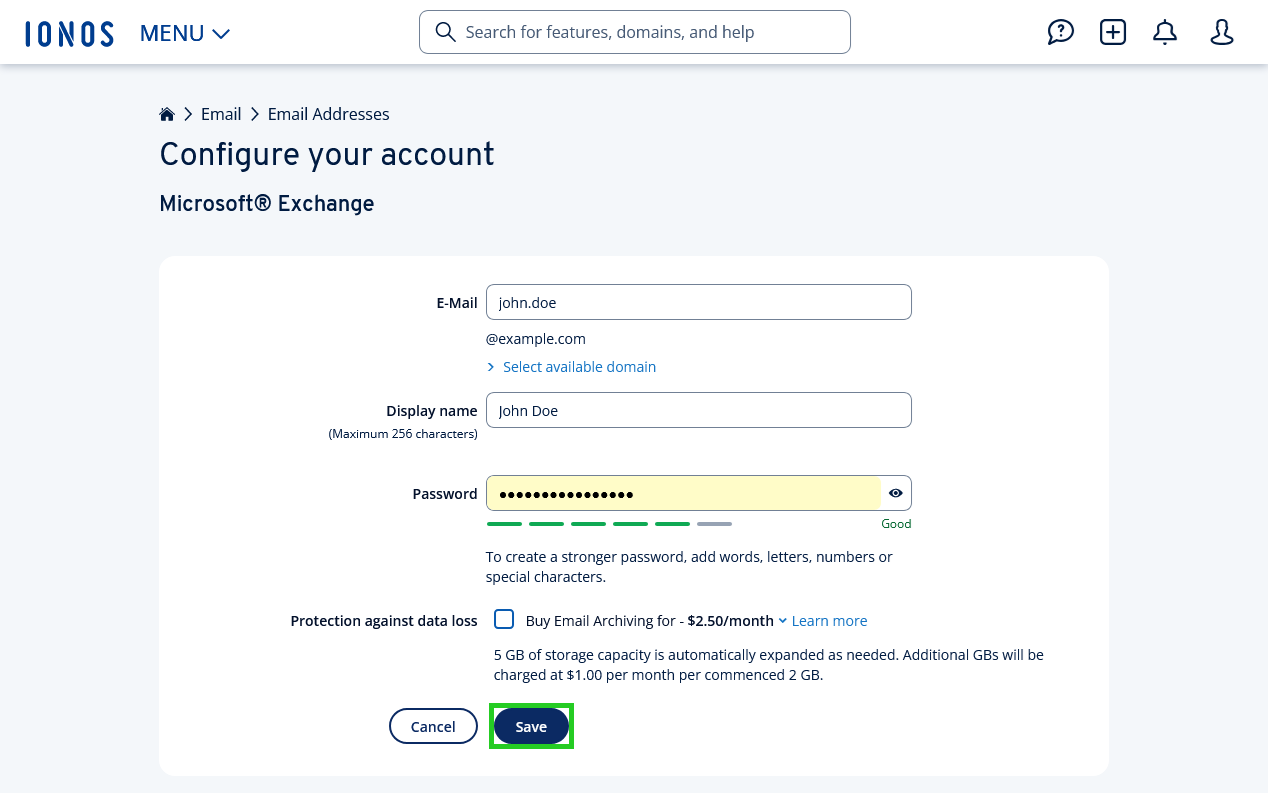The width and height of the screenshot is (1268, 793).
Task: Enable the Buy Email Archiving checkbox
Action: 504,619
